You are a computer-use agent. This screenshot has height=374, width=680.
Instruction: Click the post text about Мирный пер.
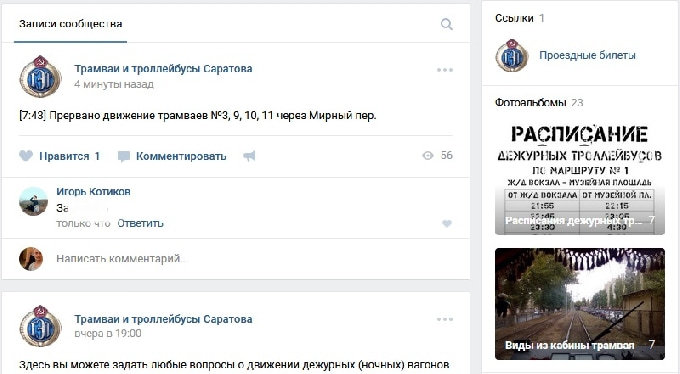tap(198, 115)
